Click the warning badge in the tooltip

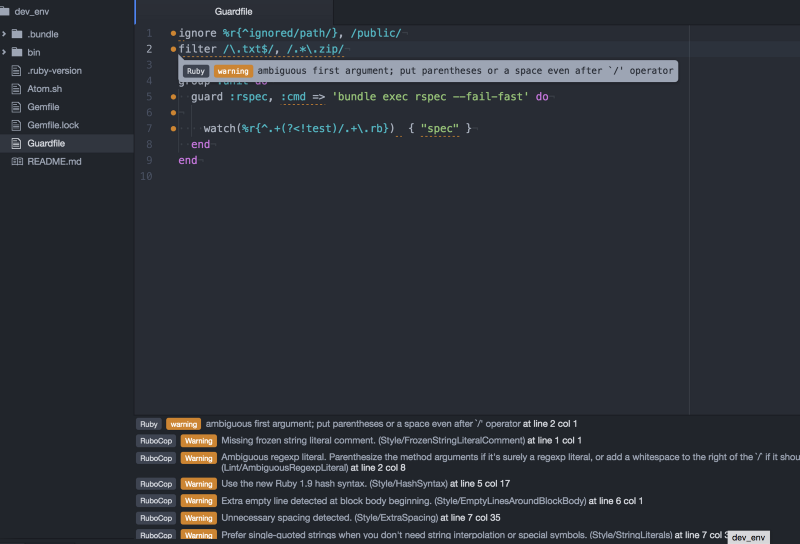click(233, 71)
